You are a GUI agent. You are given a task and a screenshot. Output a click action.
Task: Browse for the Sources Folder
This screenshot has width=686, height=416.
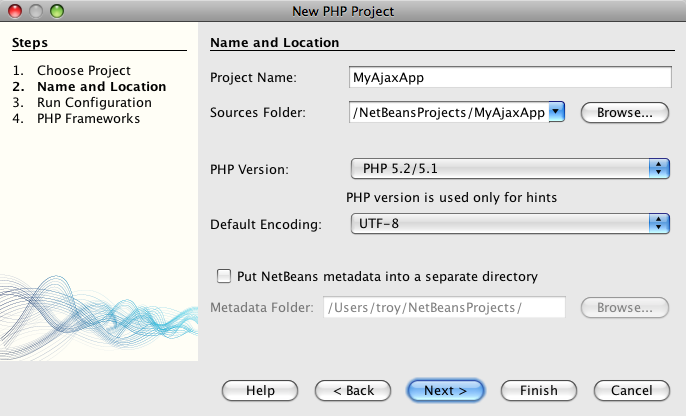click(624, 112)
